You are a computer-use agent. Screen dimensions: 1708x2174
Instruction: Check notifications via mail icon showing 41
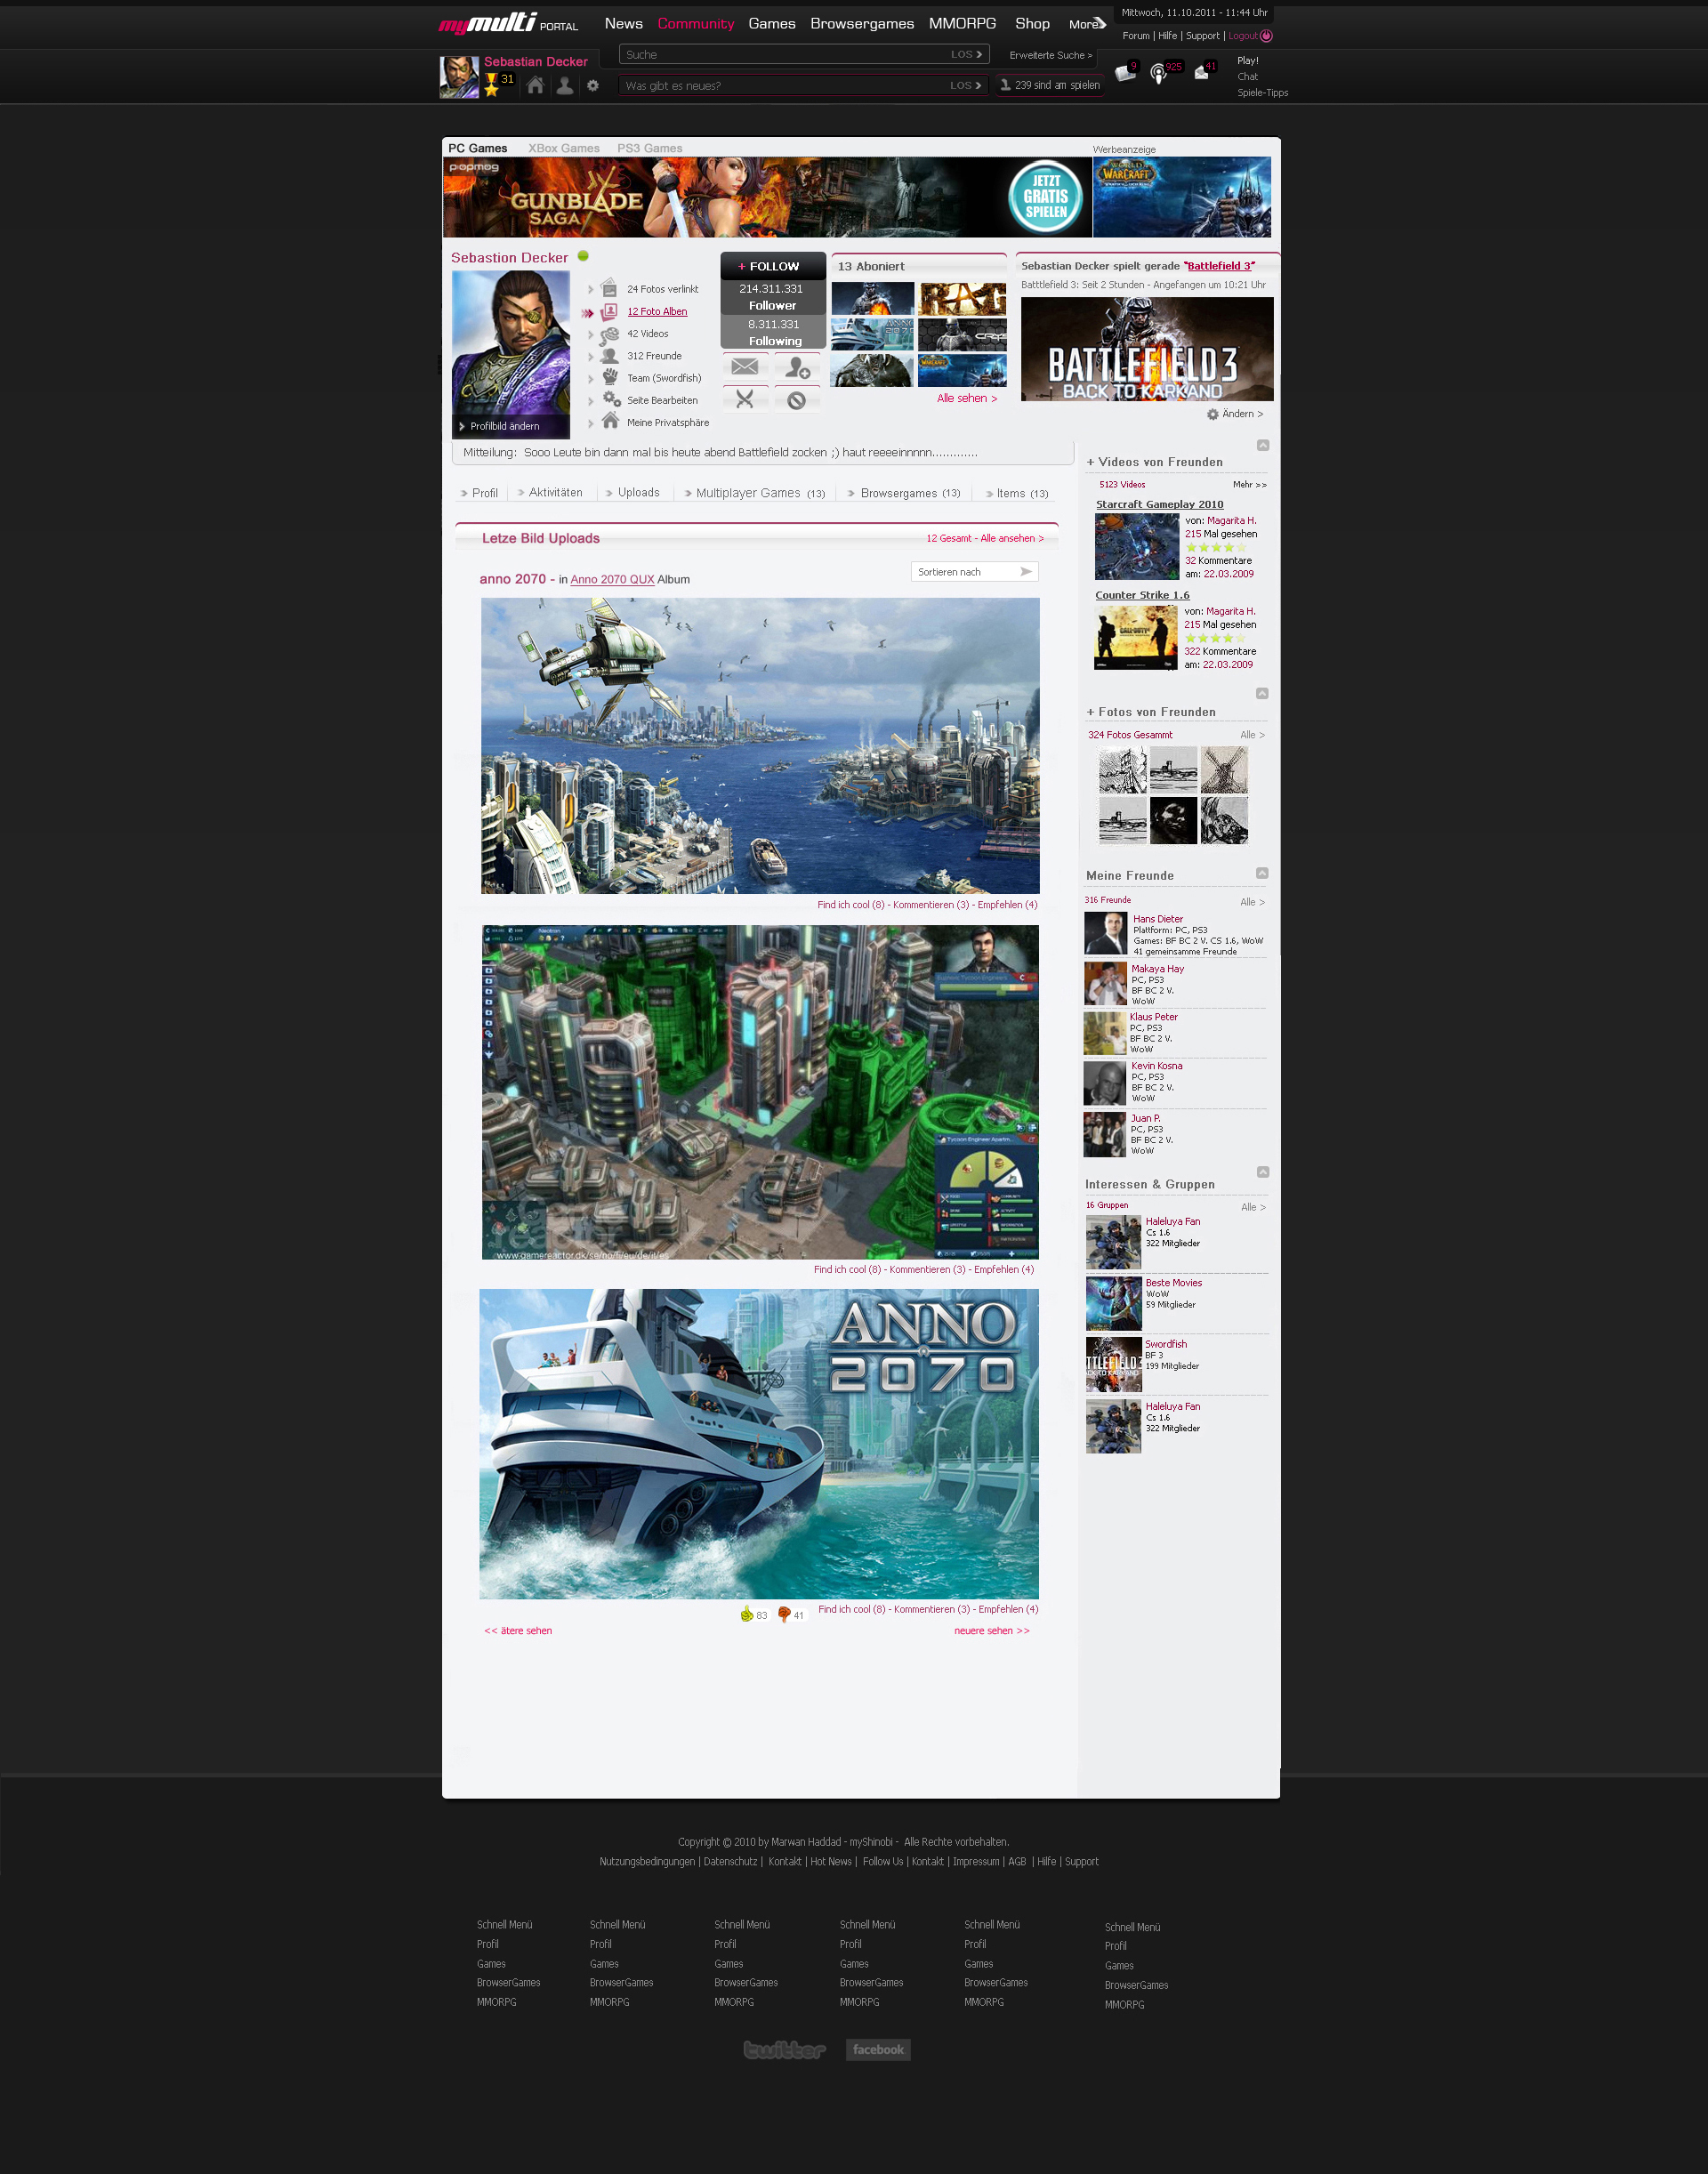point(1201,74)
